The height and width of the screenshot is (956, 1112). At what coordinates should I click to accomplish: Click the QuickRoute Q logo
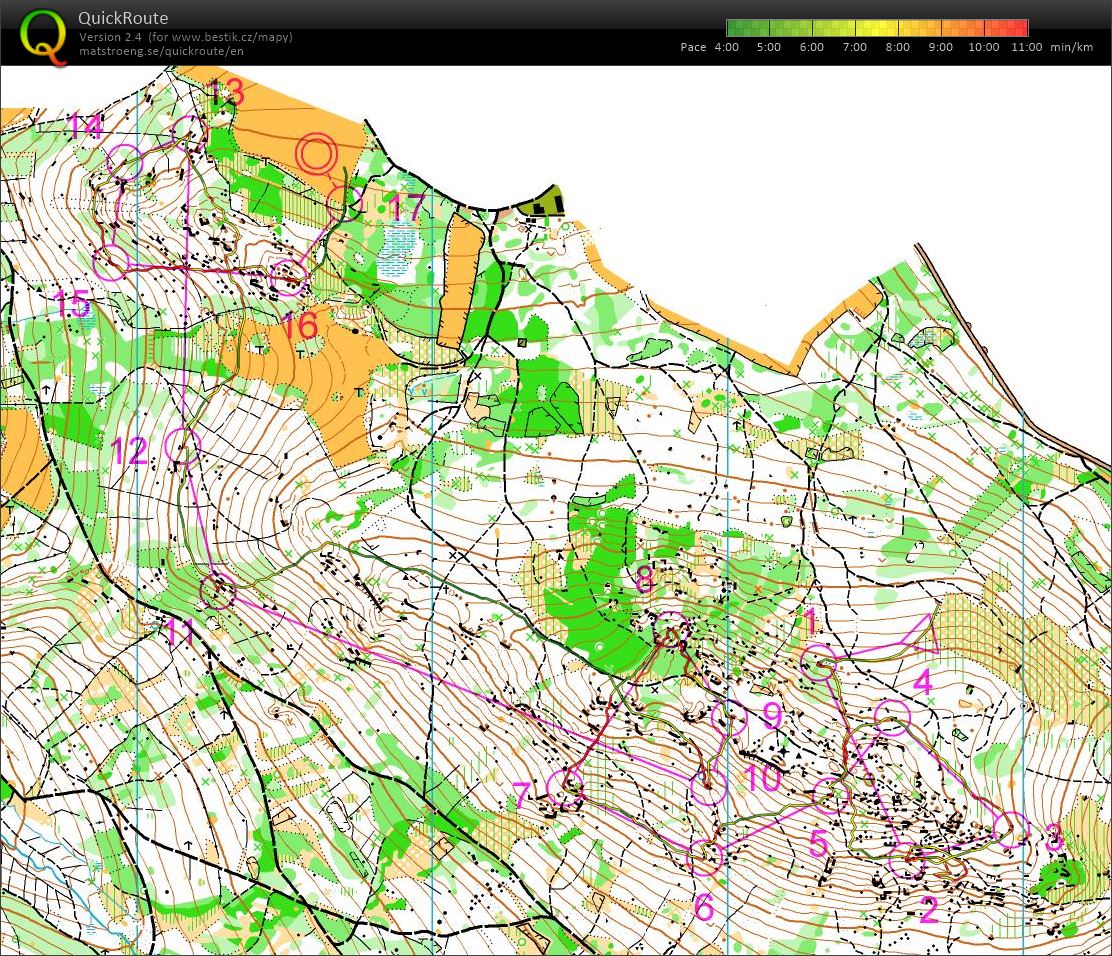coord(45,34)
